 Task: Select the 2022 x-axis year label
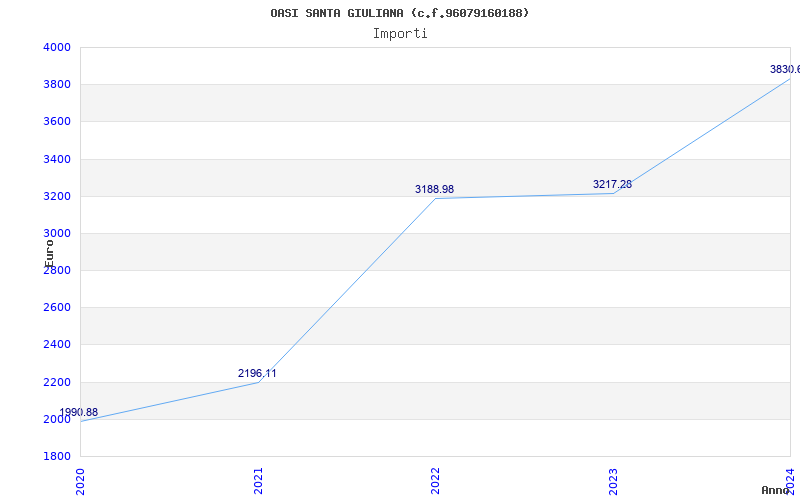(436, 480)
